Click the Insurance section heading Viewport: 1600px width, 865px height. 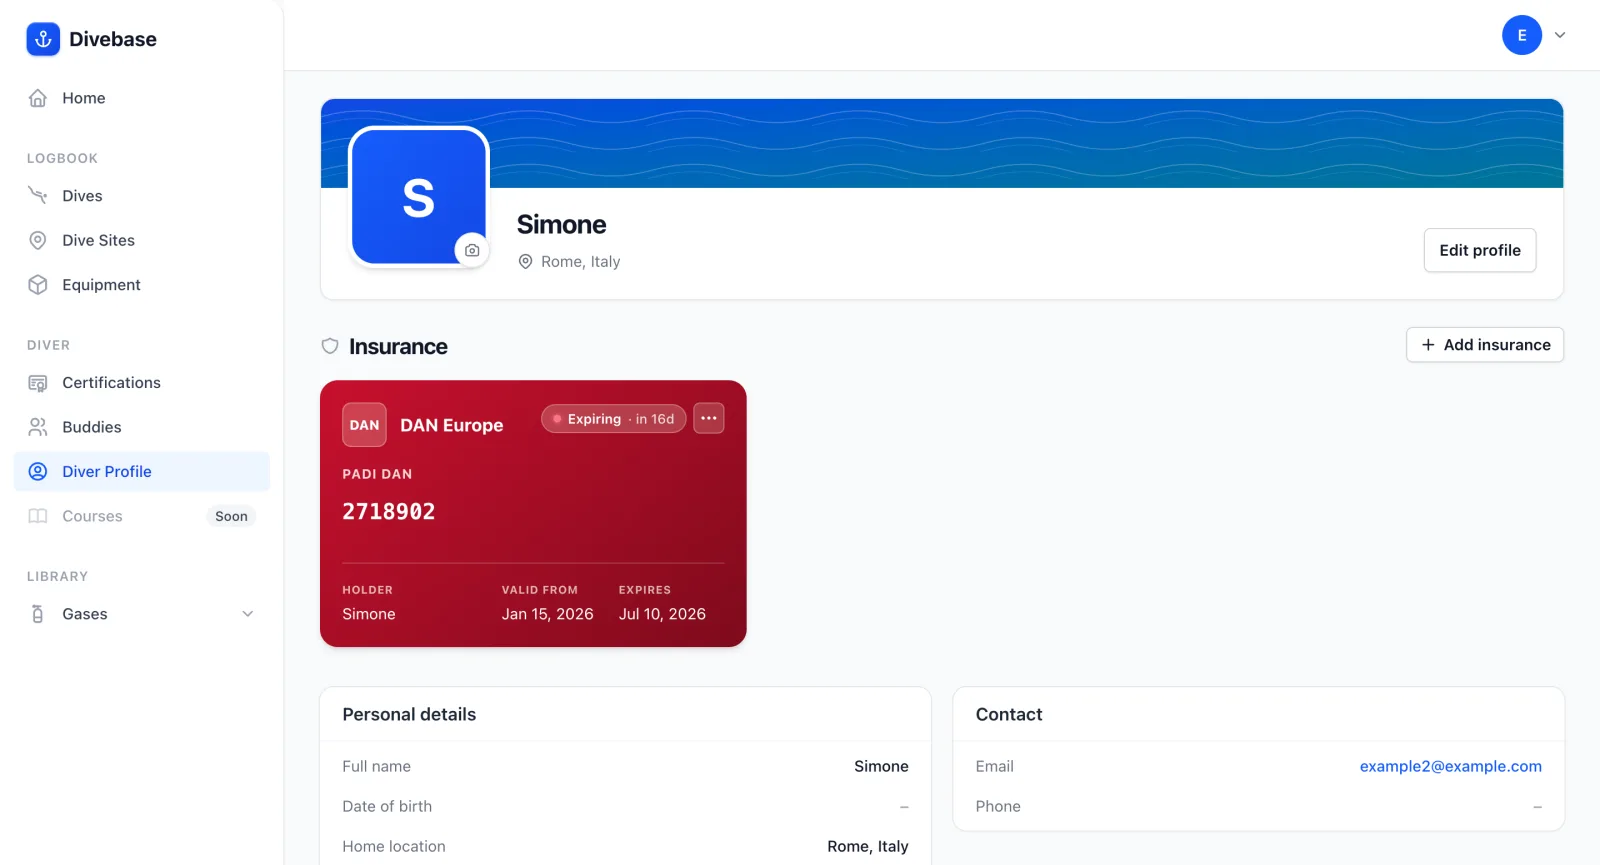tap(398, 346)
